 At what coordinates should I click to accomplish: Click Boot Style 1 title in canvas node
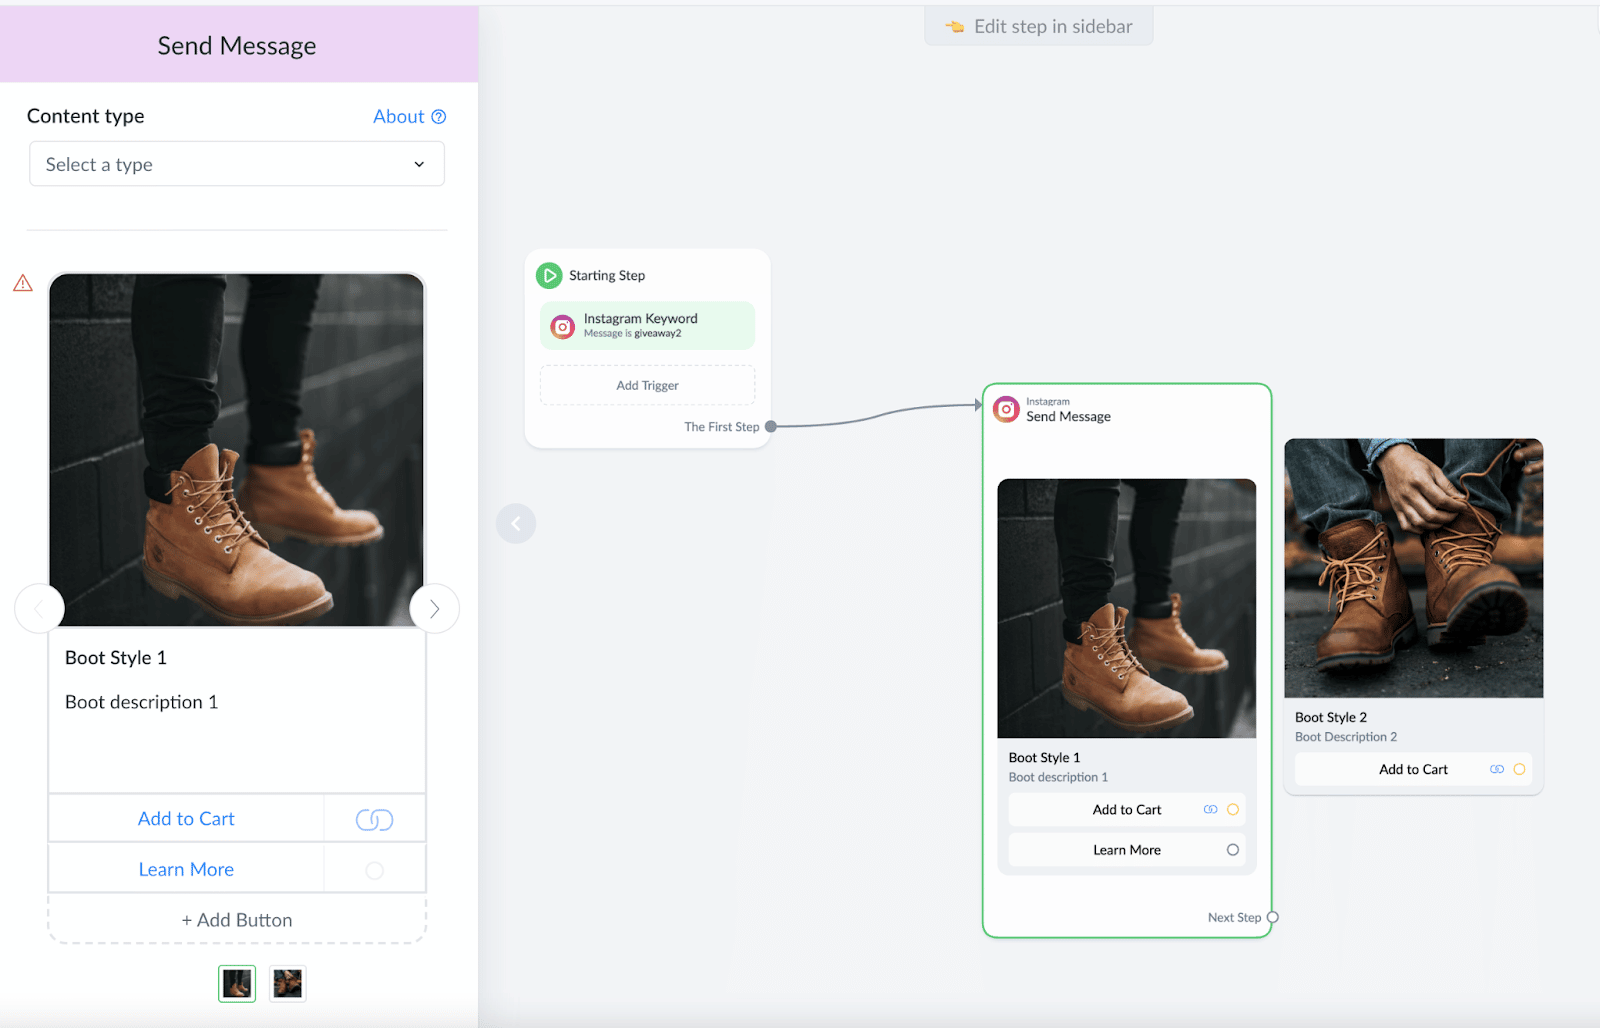1044,758
